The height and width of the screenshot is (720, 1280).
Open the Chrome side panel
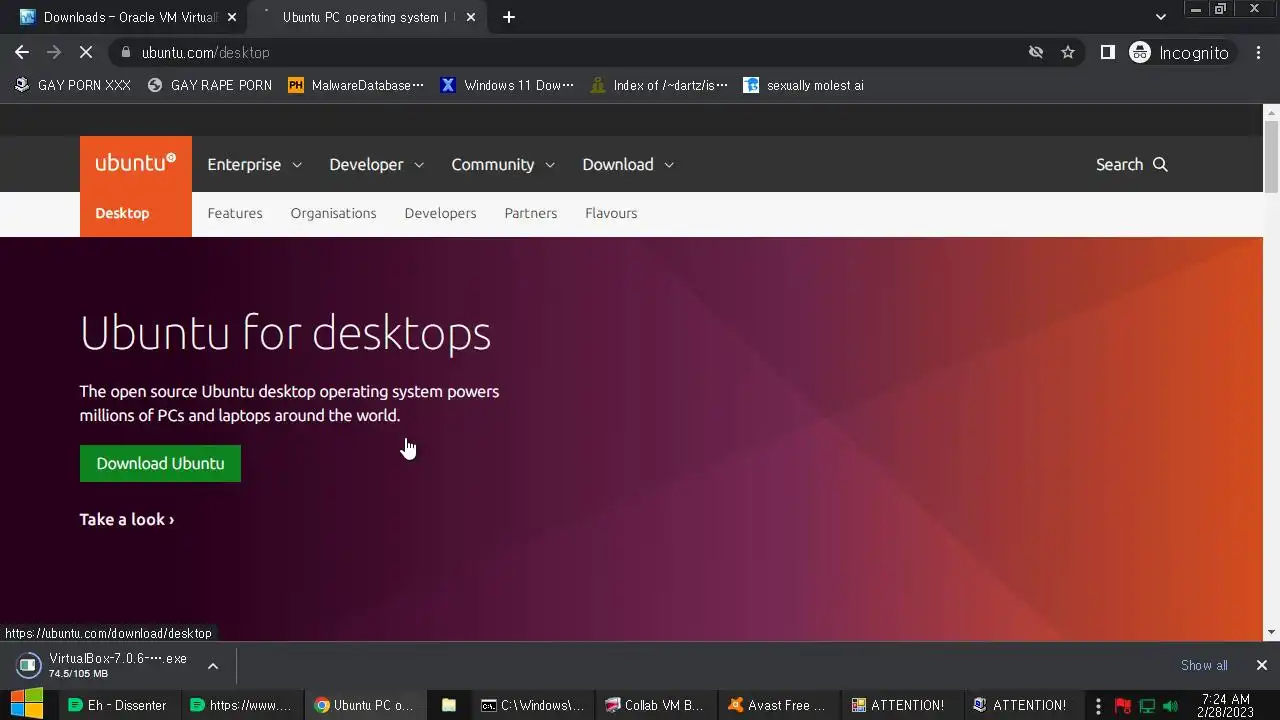1107,52
